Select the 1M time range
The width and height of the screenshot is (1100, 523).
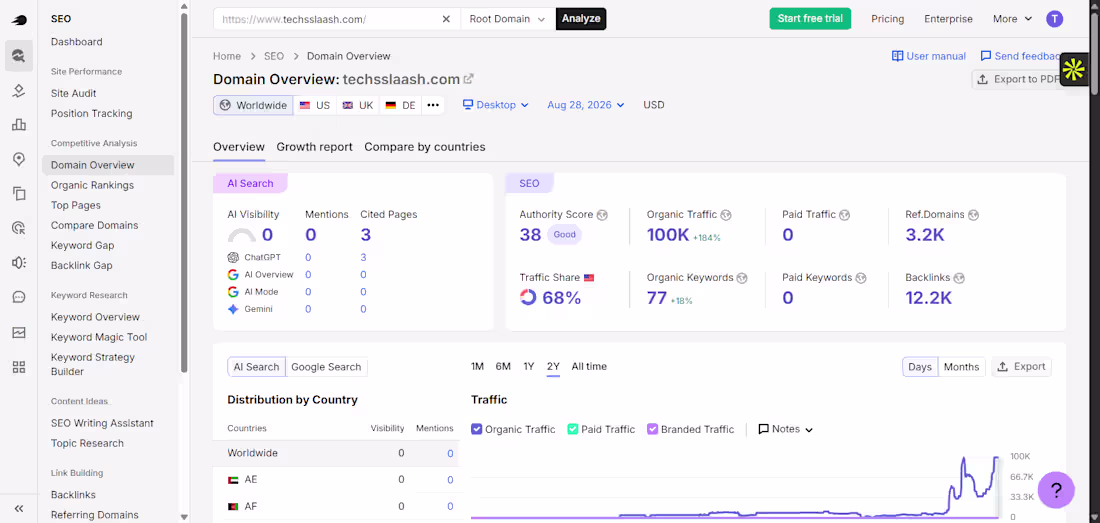pos(477,367)
